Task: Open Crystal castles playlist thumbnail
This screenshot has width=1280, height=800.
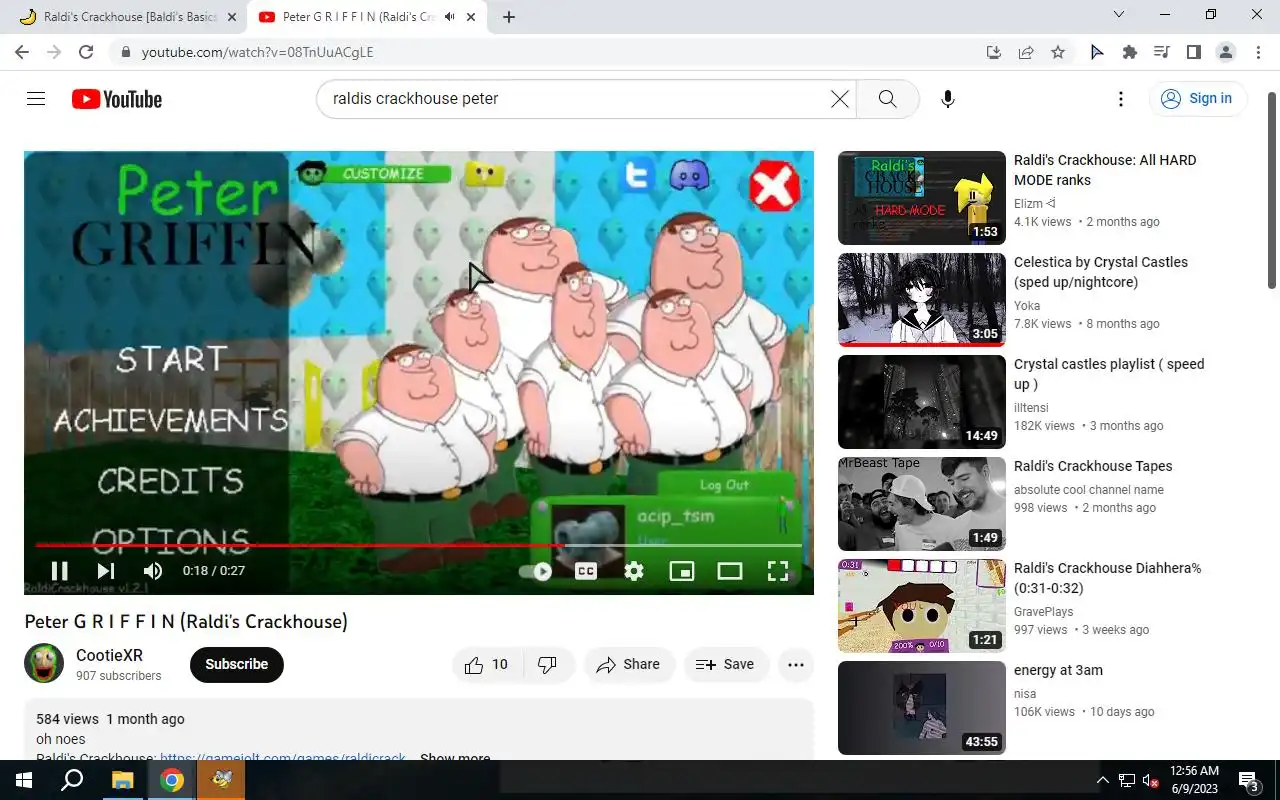Action: point(922,402)
